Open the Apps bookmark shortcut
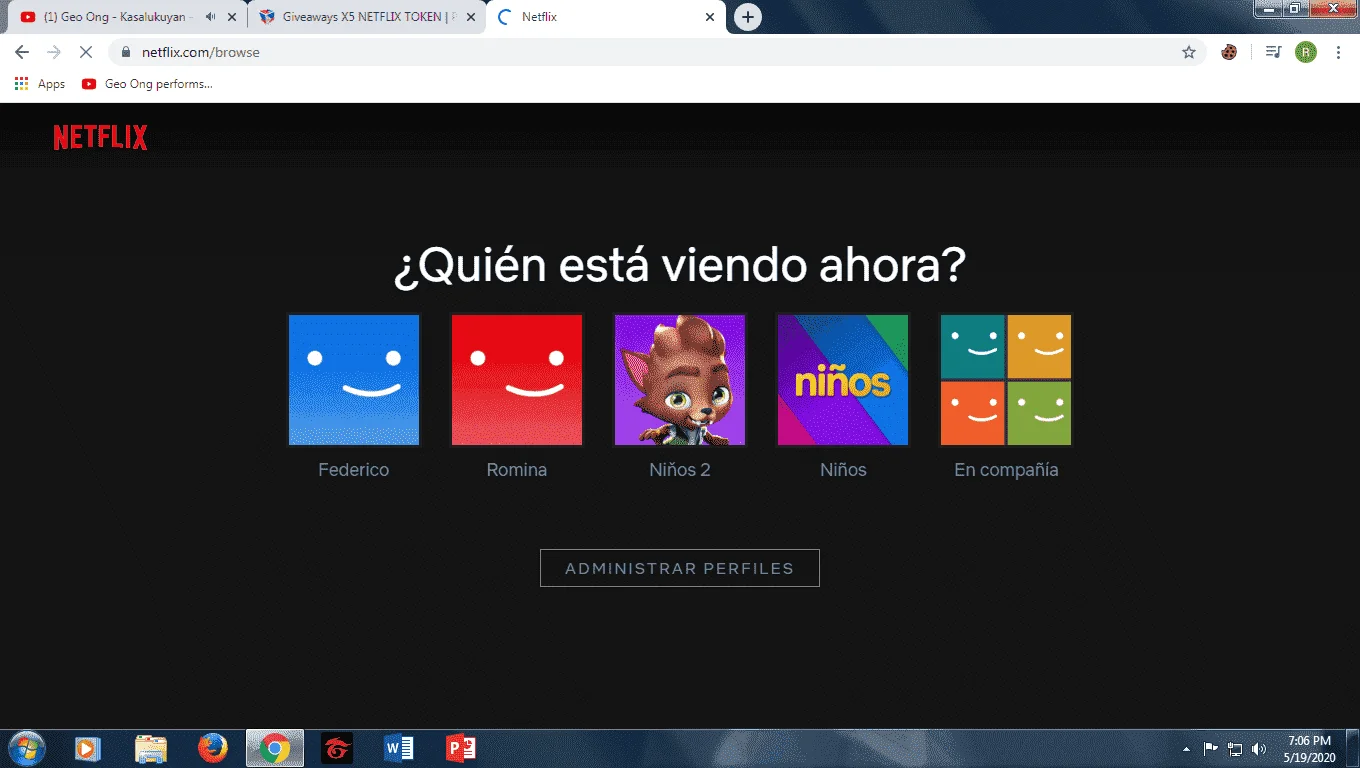The image size is (1360, 768). coord(40,84)
